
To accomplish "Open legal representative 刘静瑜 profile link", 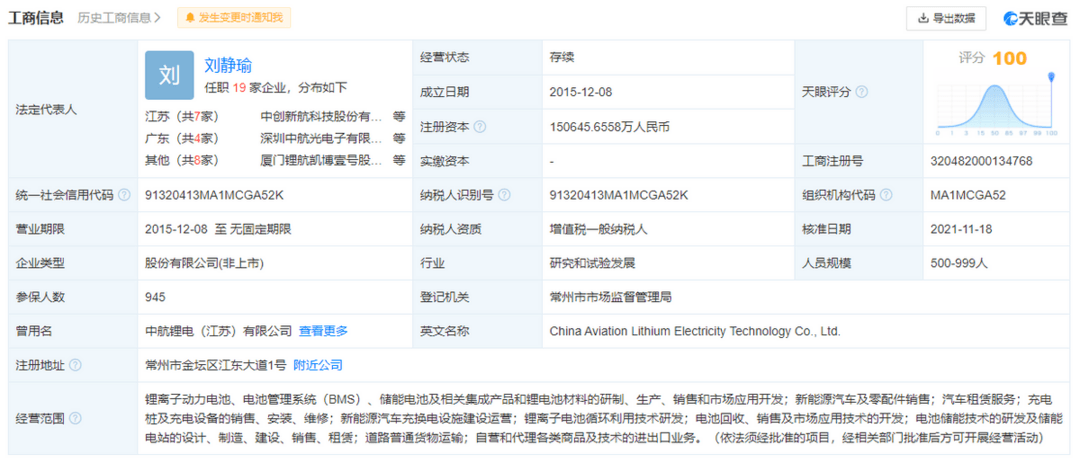I will (x=228, y=65).
